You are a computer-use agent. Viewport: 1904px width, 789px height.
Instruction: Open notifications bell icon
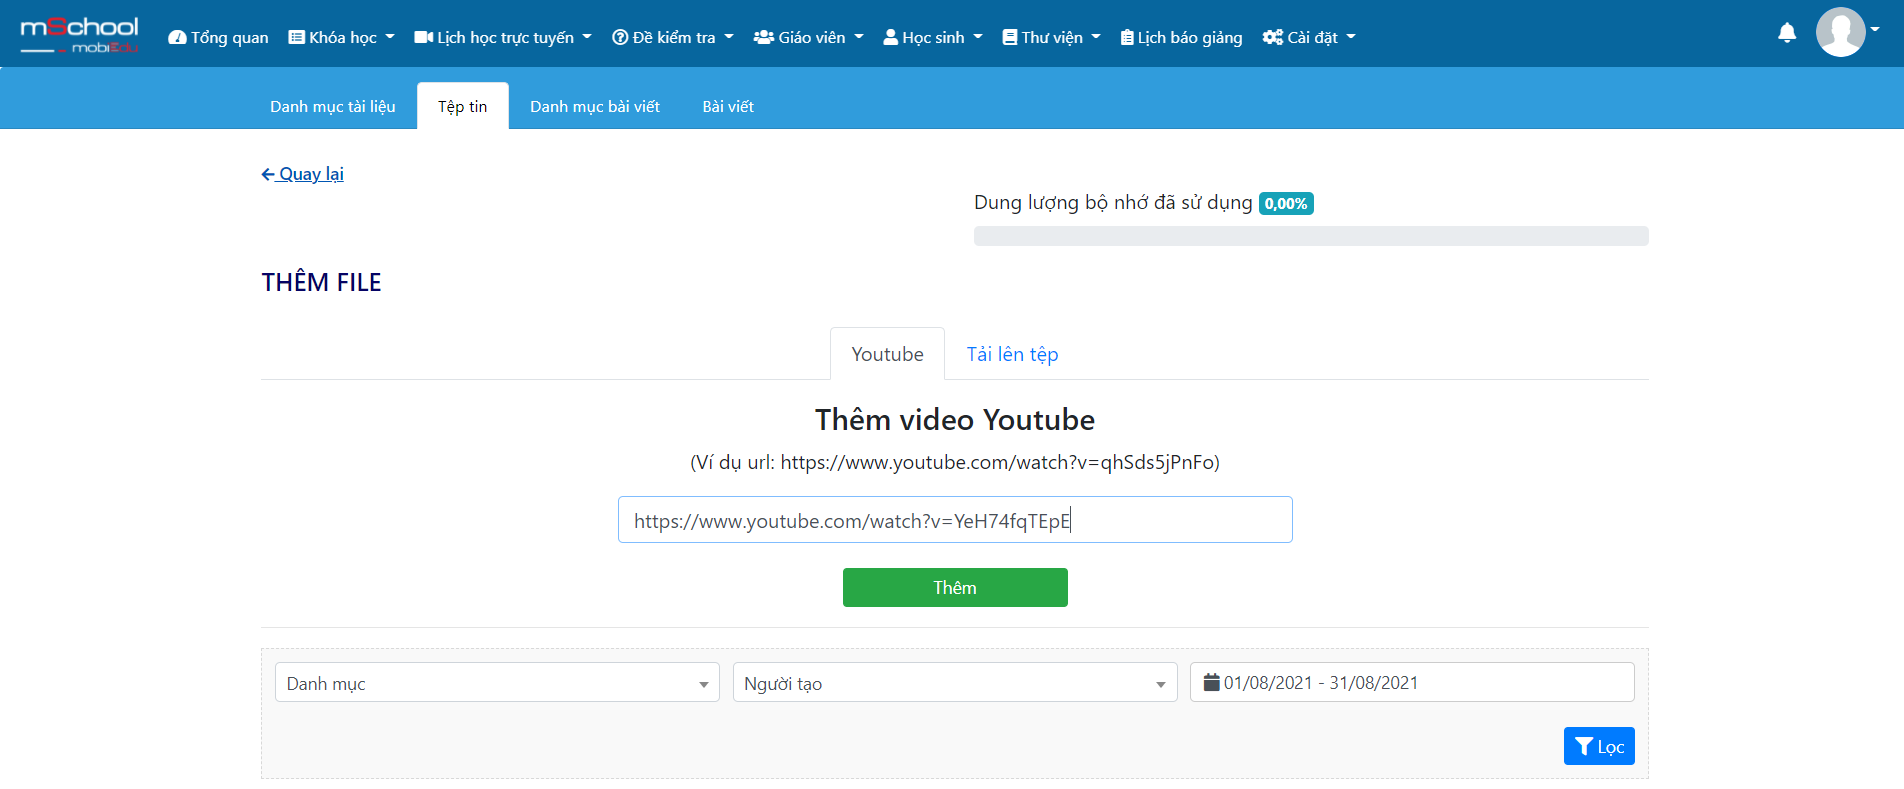[1787, 33]
